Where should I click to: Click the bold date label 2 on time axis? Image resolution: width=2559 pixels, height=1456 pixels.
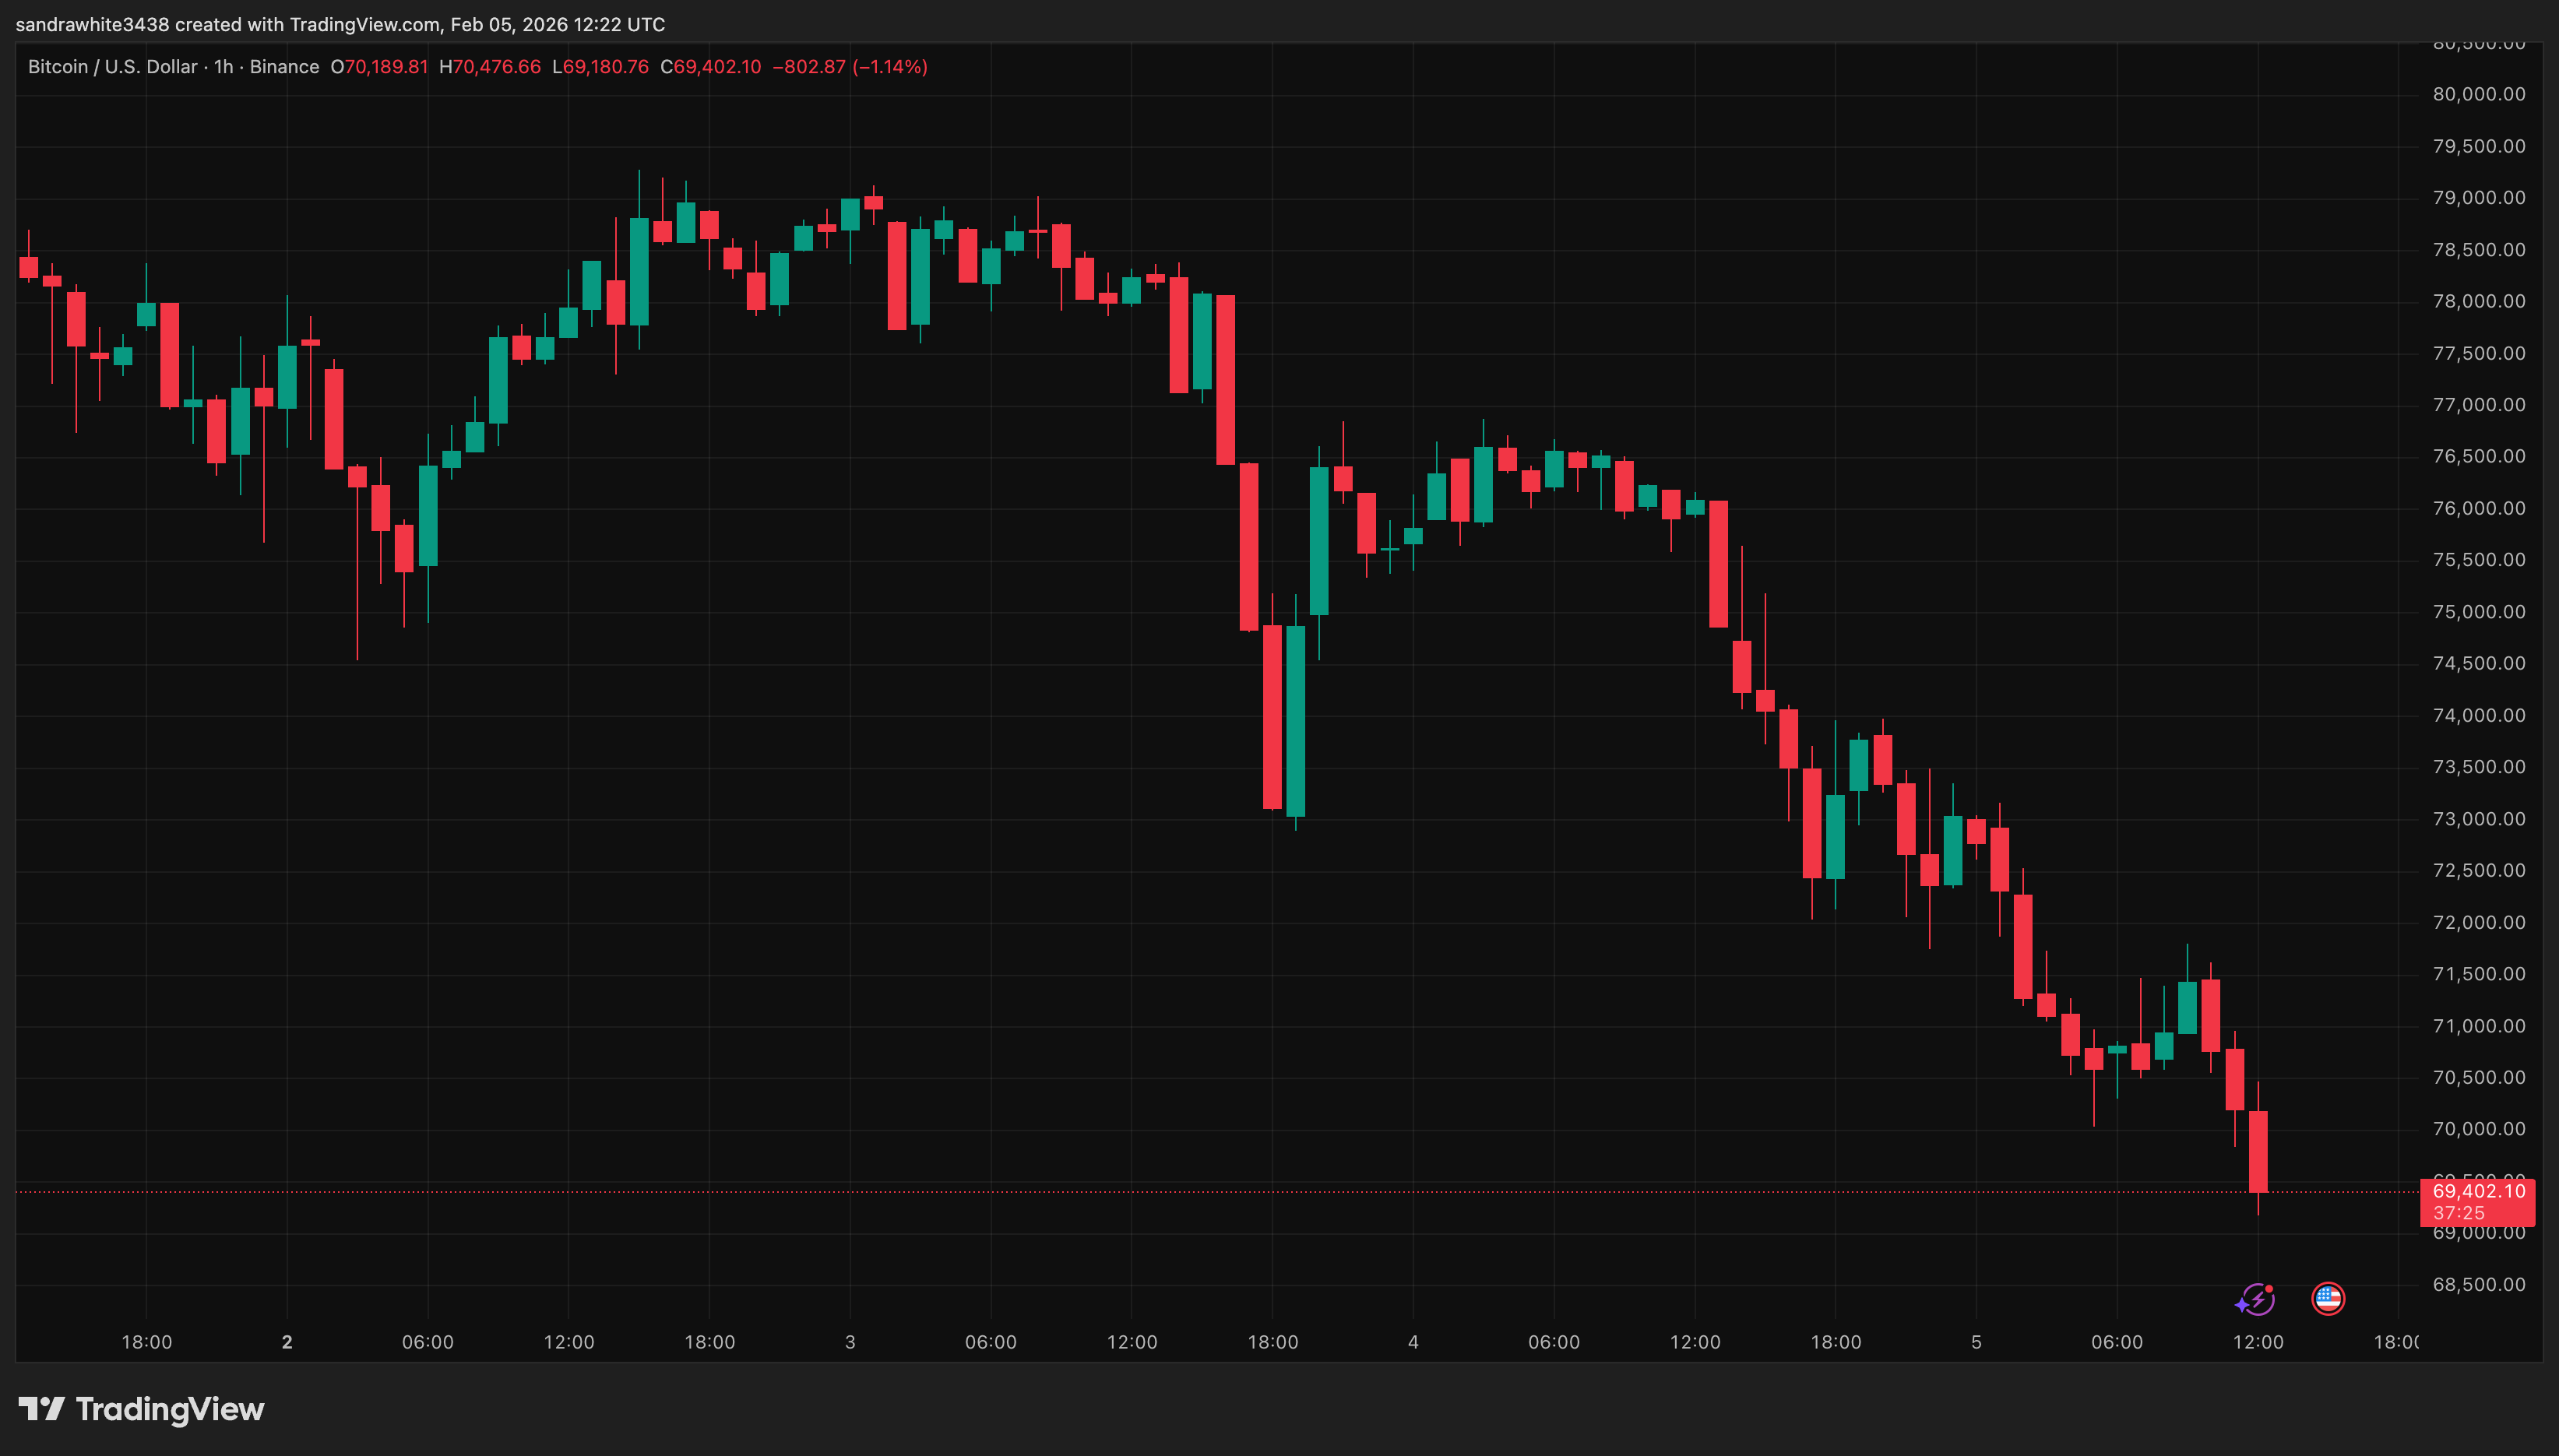point(287,1343)
